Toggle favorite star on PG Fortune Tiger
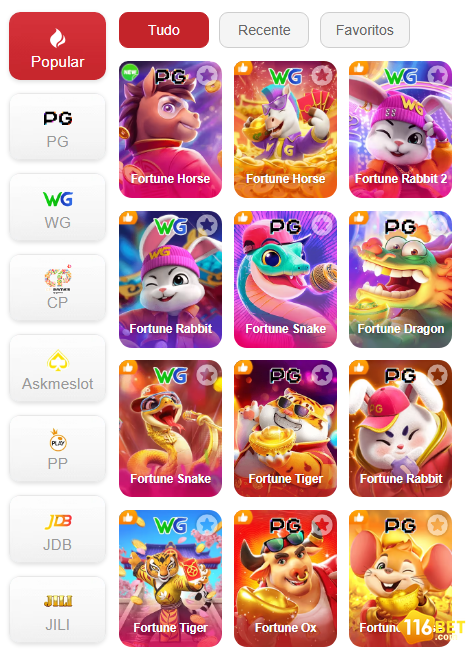466x656 pixels. [322, 374]
